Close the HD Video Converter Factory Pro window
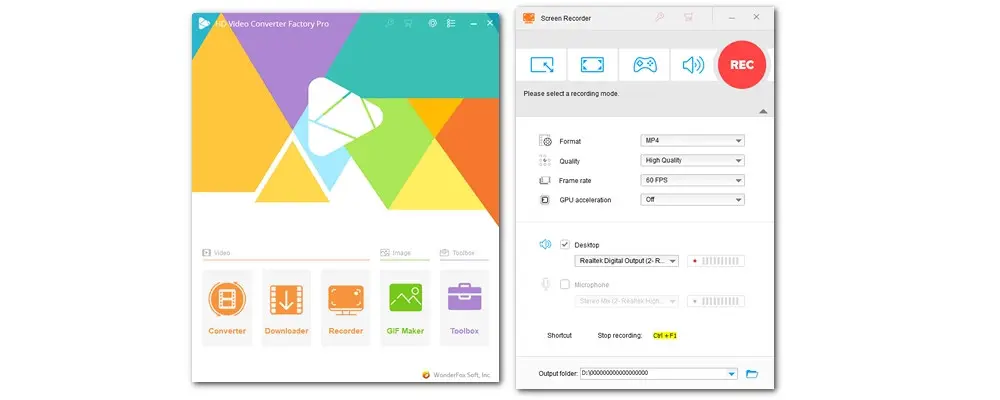The image size is (1000, 400). click(x=490, y=23)
